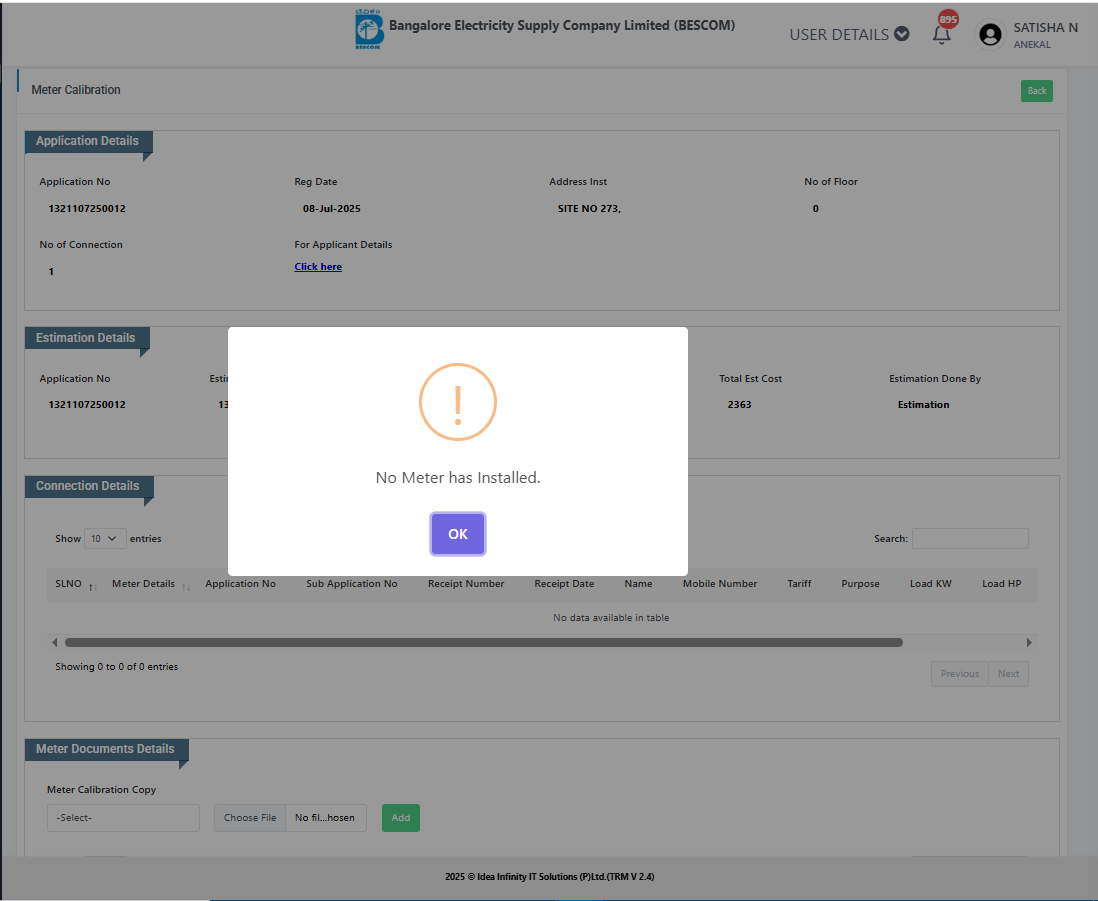Click the Sub Application No column header
The width and height of the screenshot is (1098, 901).
(352, 584)
